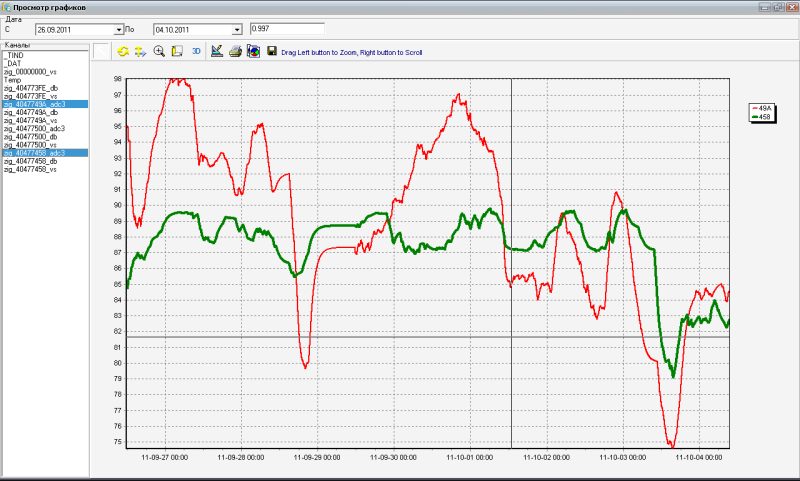Select the _TIND channel entry
Viewport: 800px width, 481px height.
14,55
